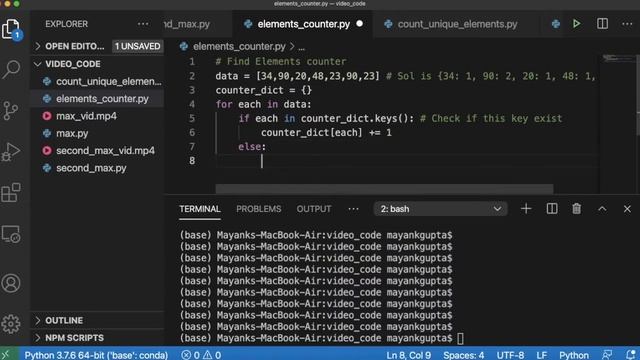Show errors and warnings count in status bar
This screenshot has height=360, width=640.
(x=202, y=355)
